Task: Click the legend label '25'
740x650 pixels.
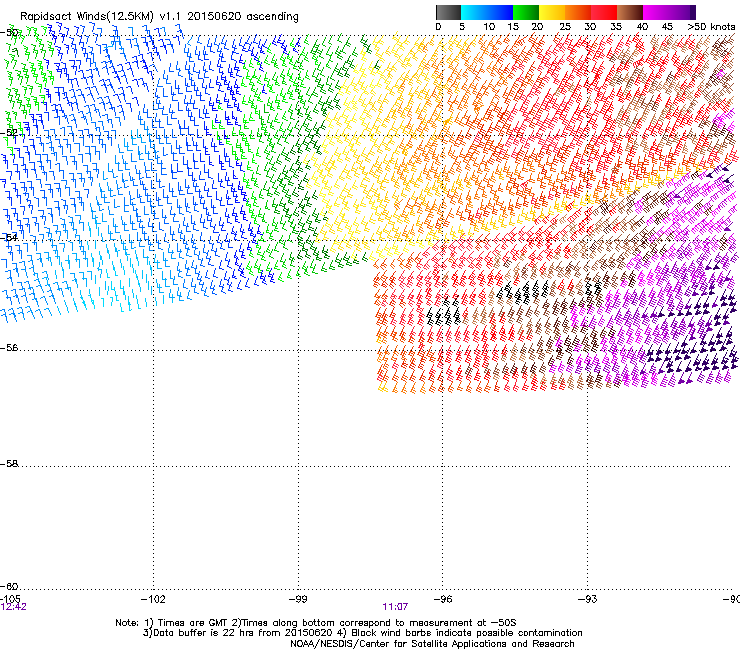Action: click(x=565, y=27)
